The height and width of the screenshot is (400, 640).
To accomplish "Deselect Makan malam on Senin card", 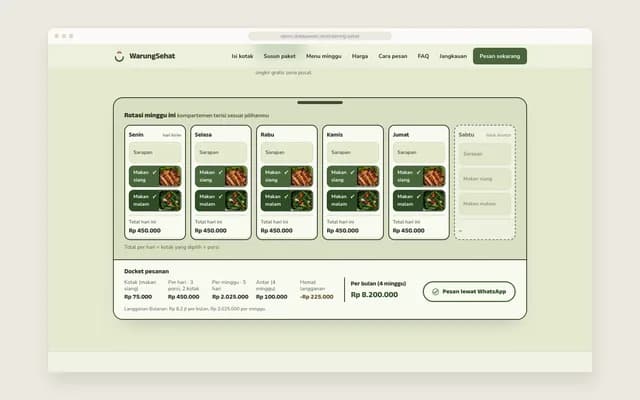I will [155, 200].
